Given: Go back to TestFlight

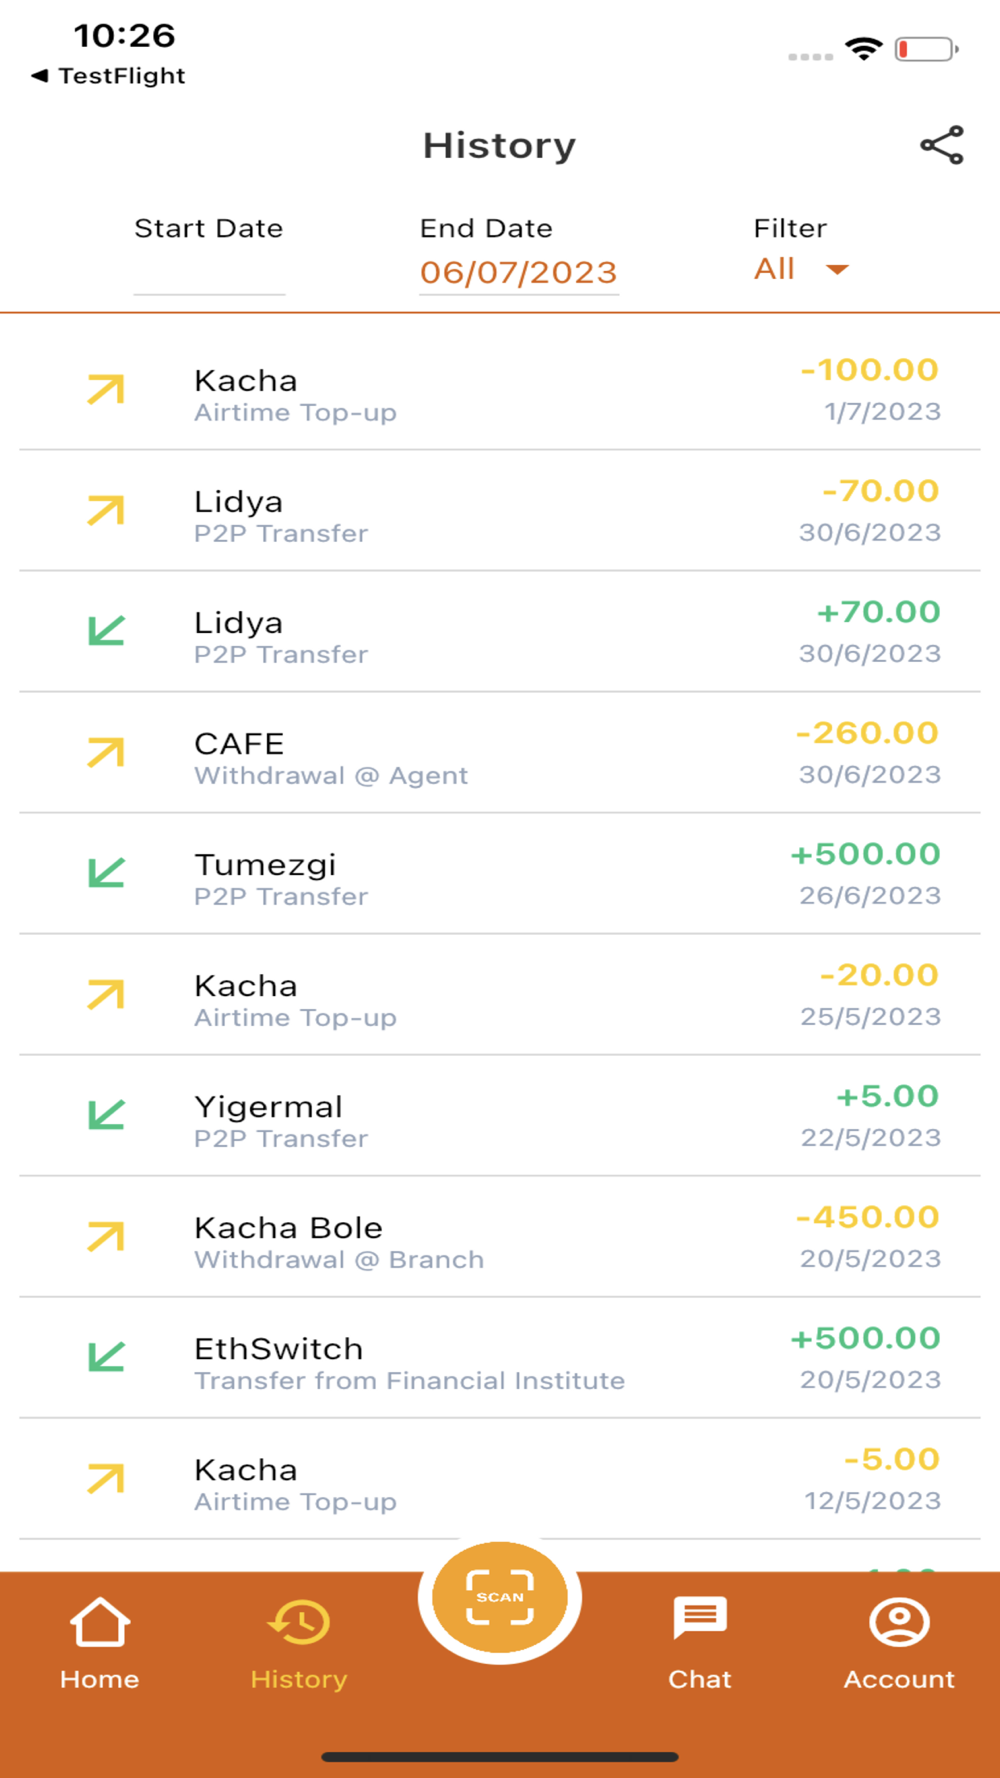Looking at the screenshot, I should (108, 76).
